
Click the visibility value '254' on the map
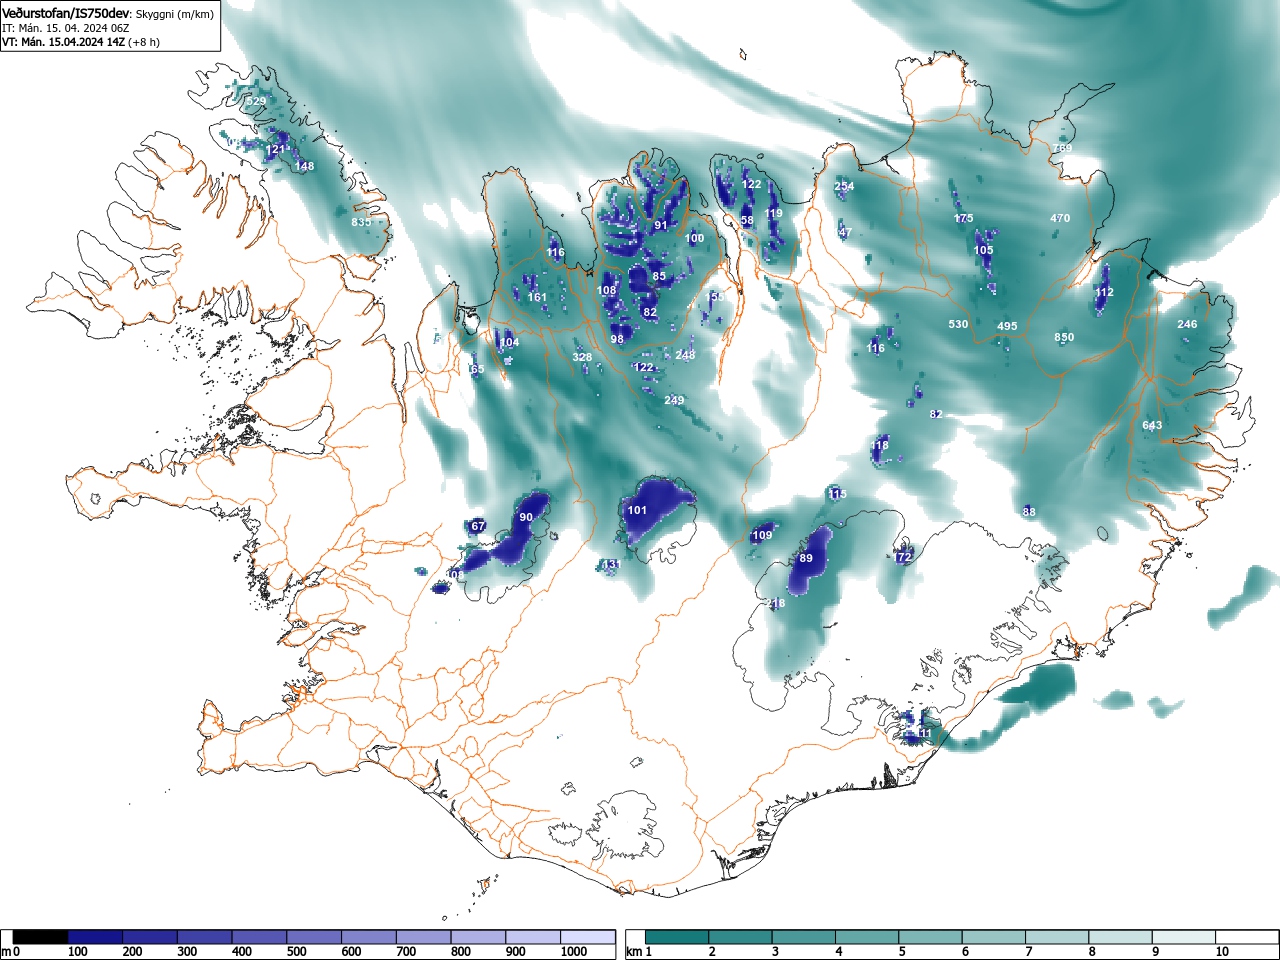point(844,186)
